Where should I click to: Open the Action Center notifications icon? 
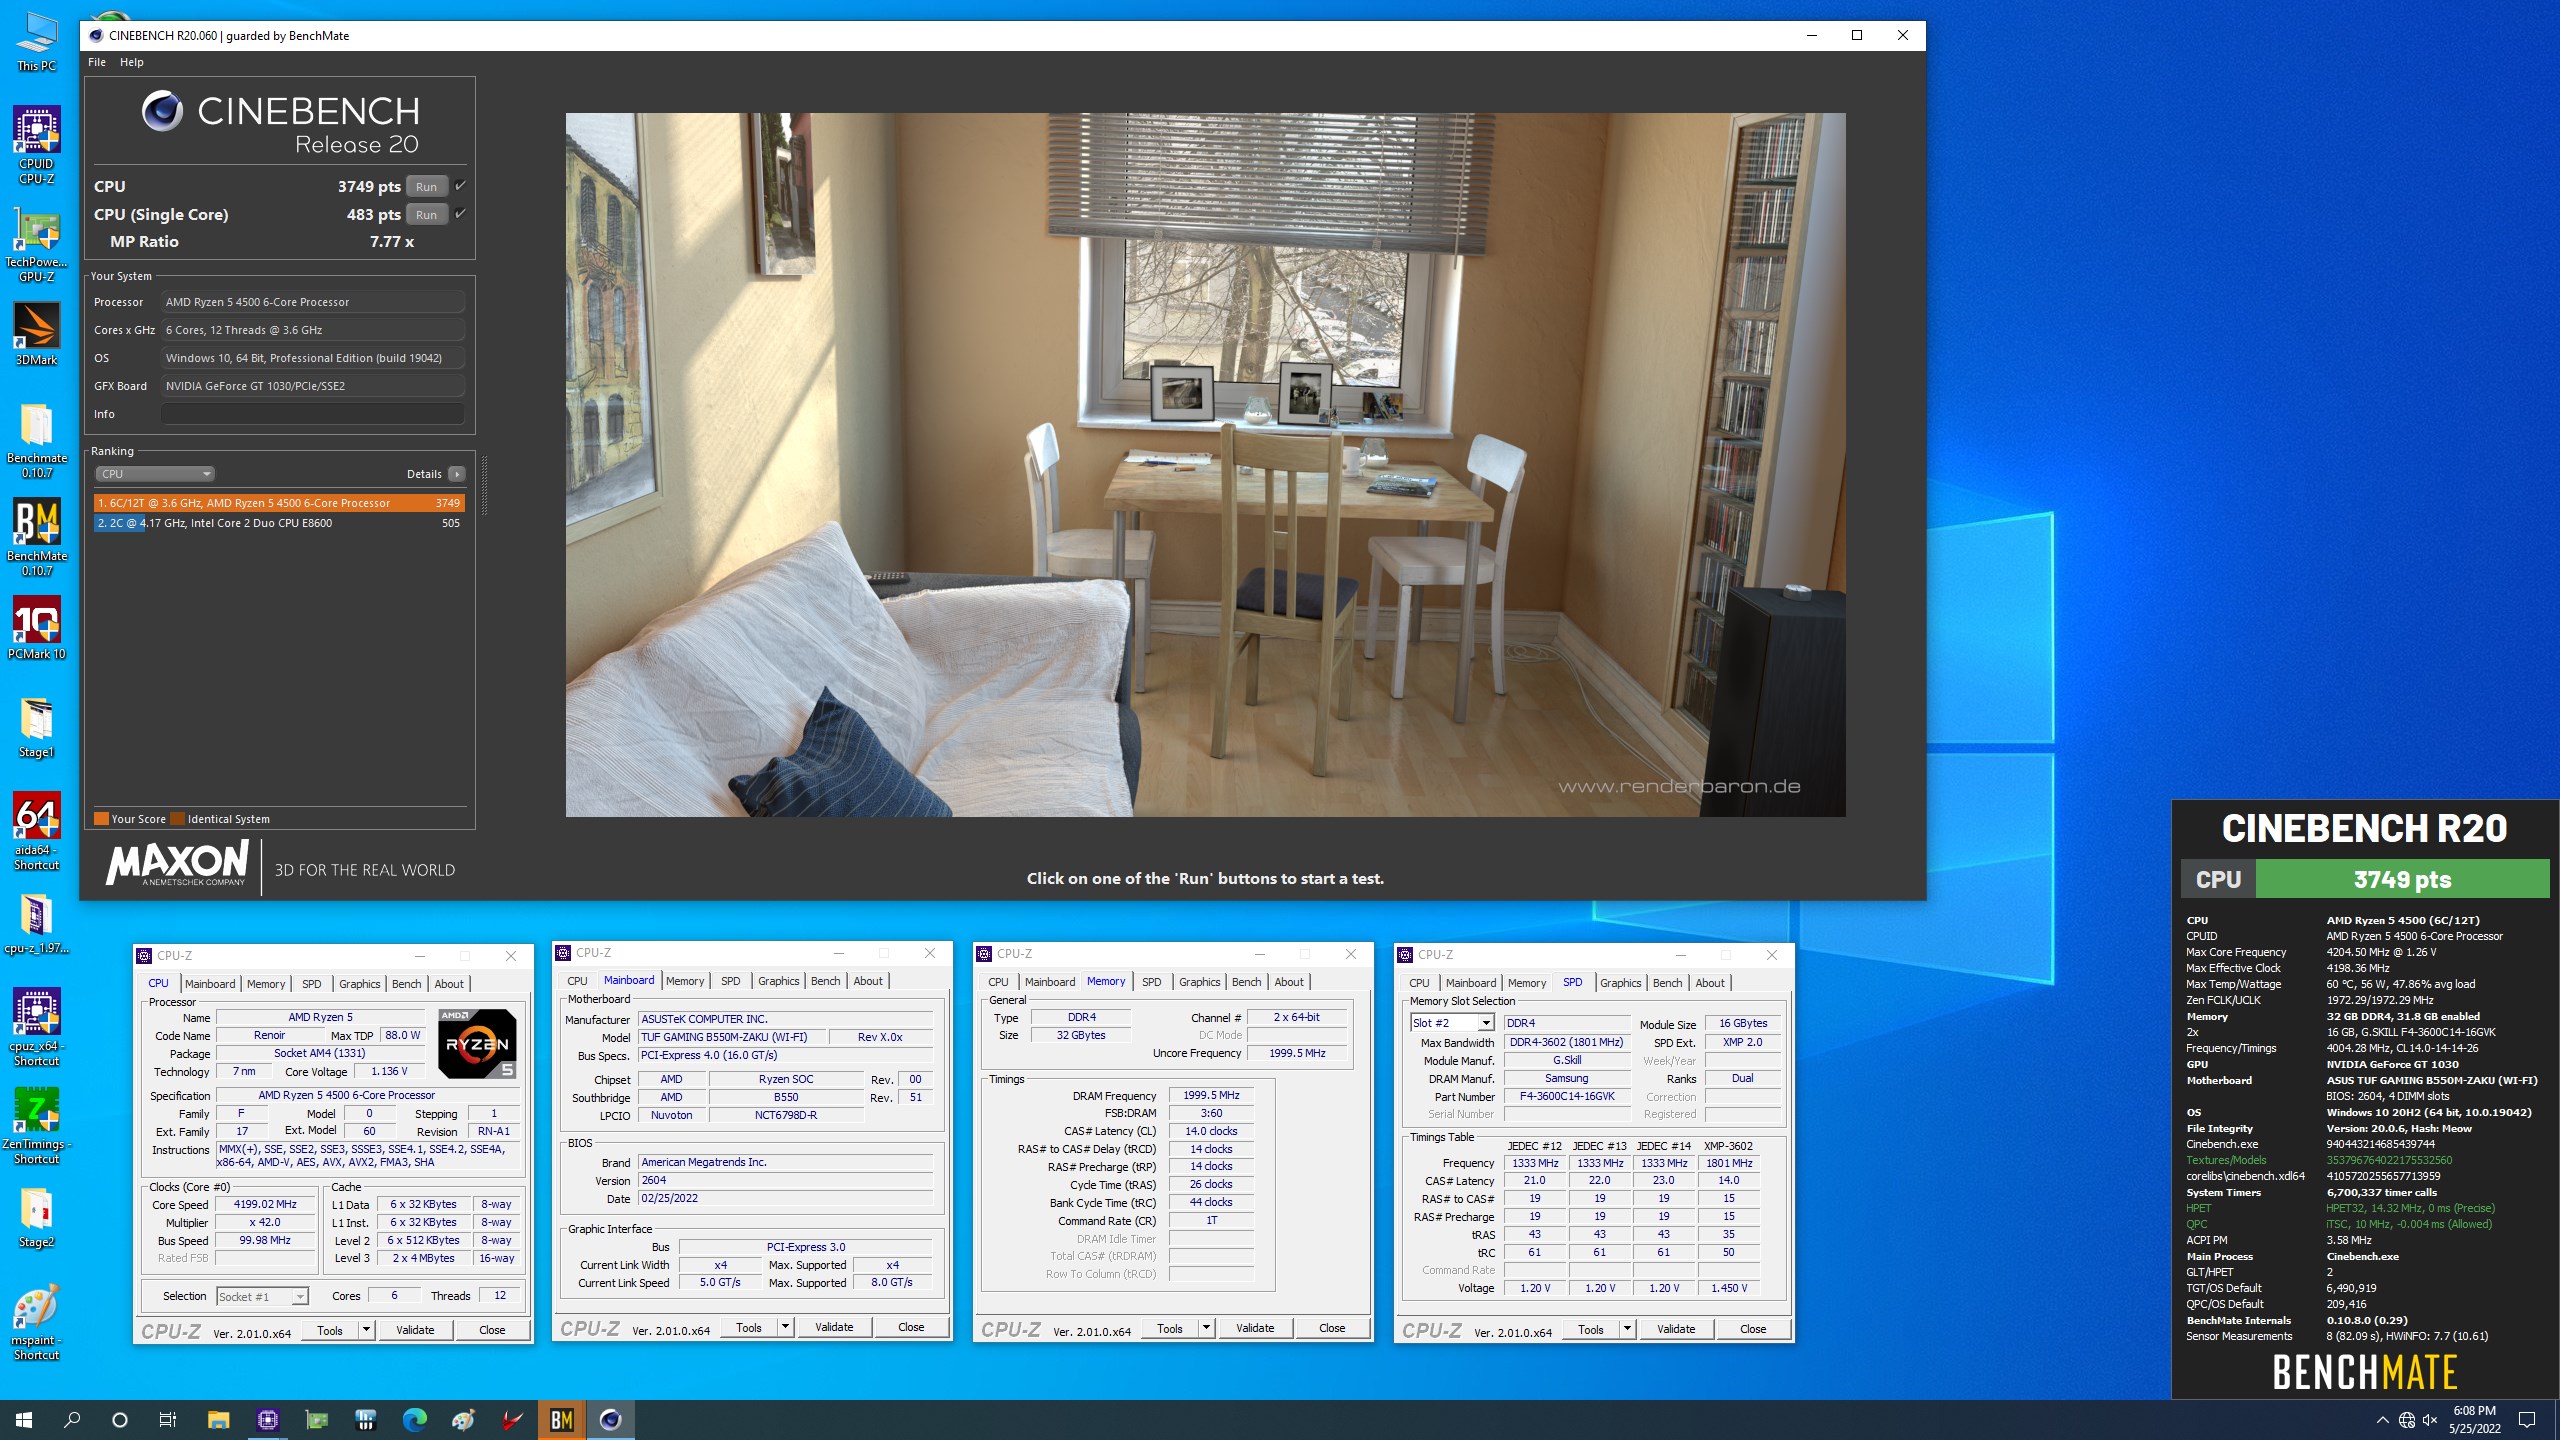click(x=2527, y=1420)
